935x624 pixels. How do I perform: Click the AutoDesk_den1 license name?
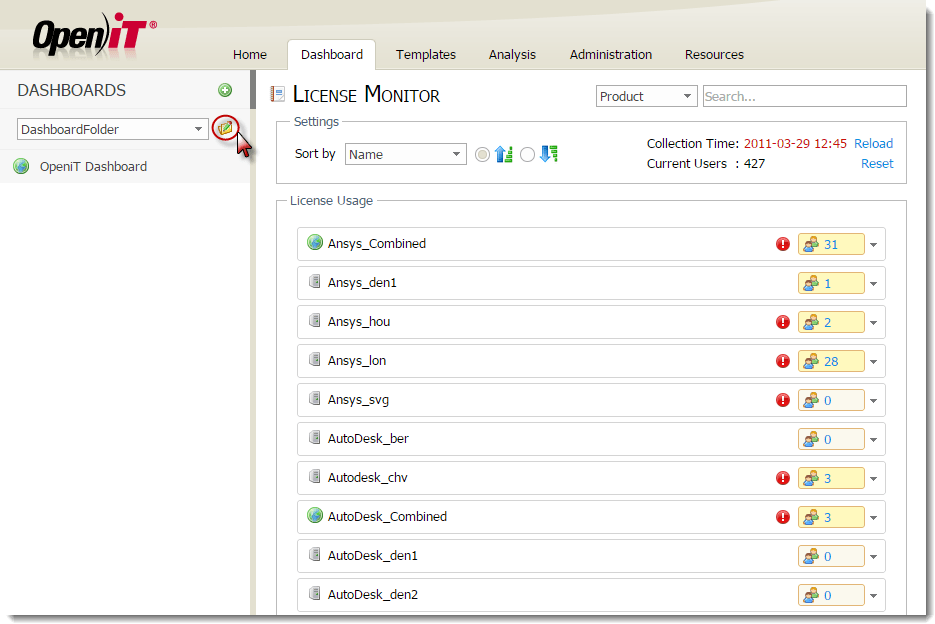[373, 555]
